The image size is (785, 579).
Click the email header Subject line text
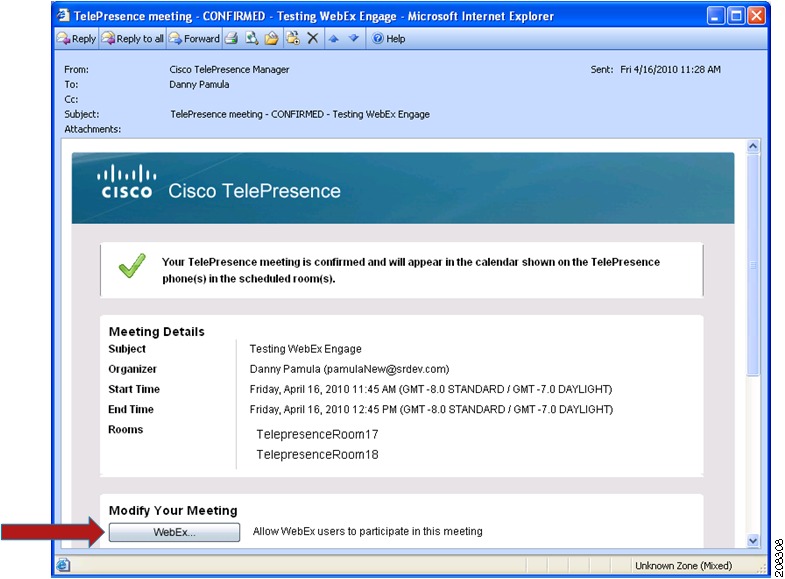300,114
